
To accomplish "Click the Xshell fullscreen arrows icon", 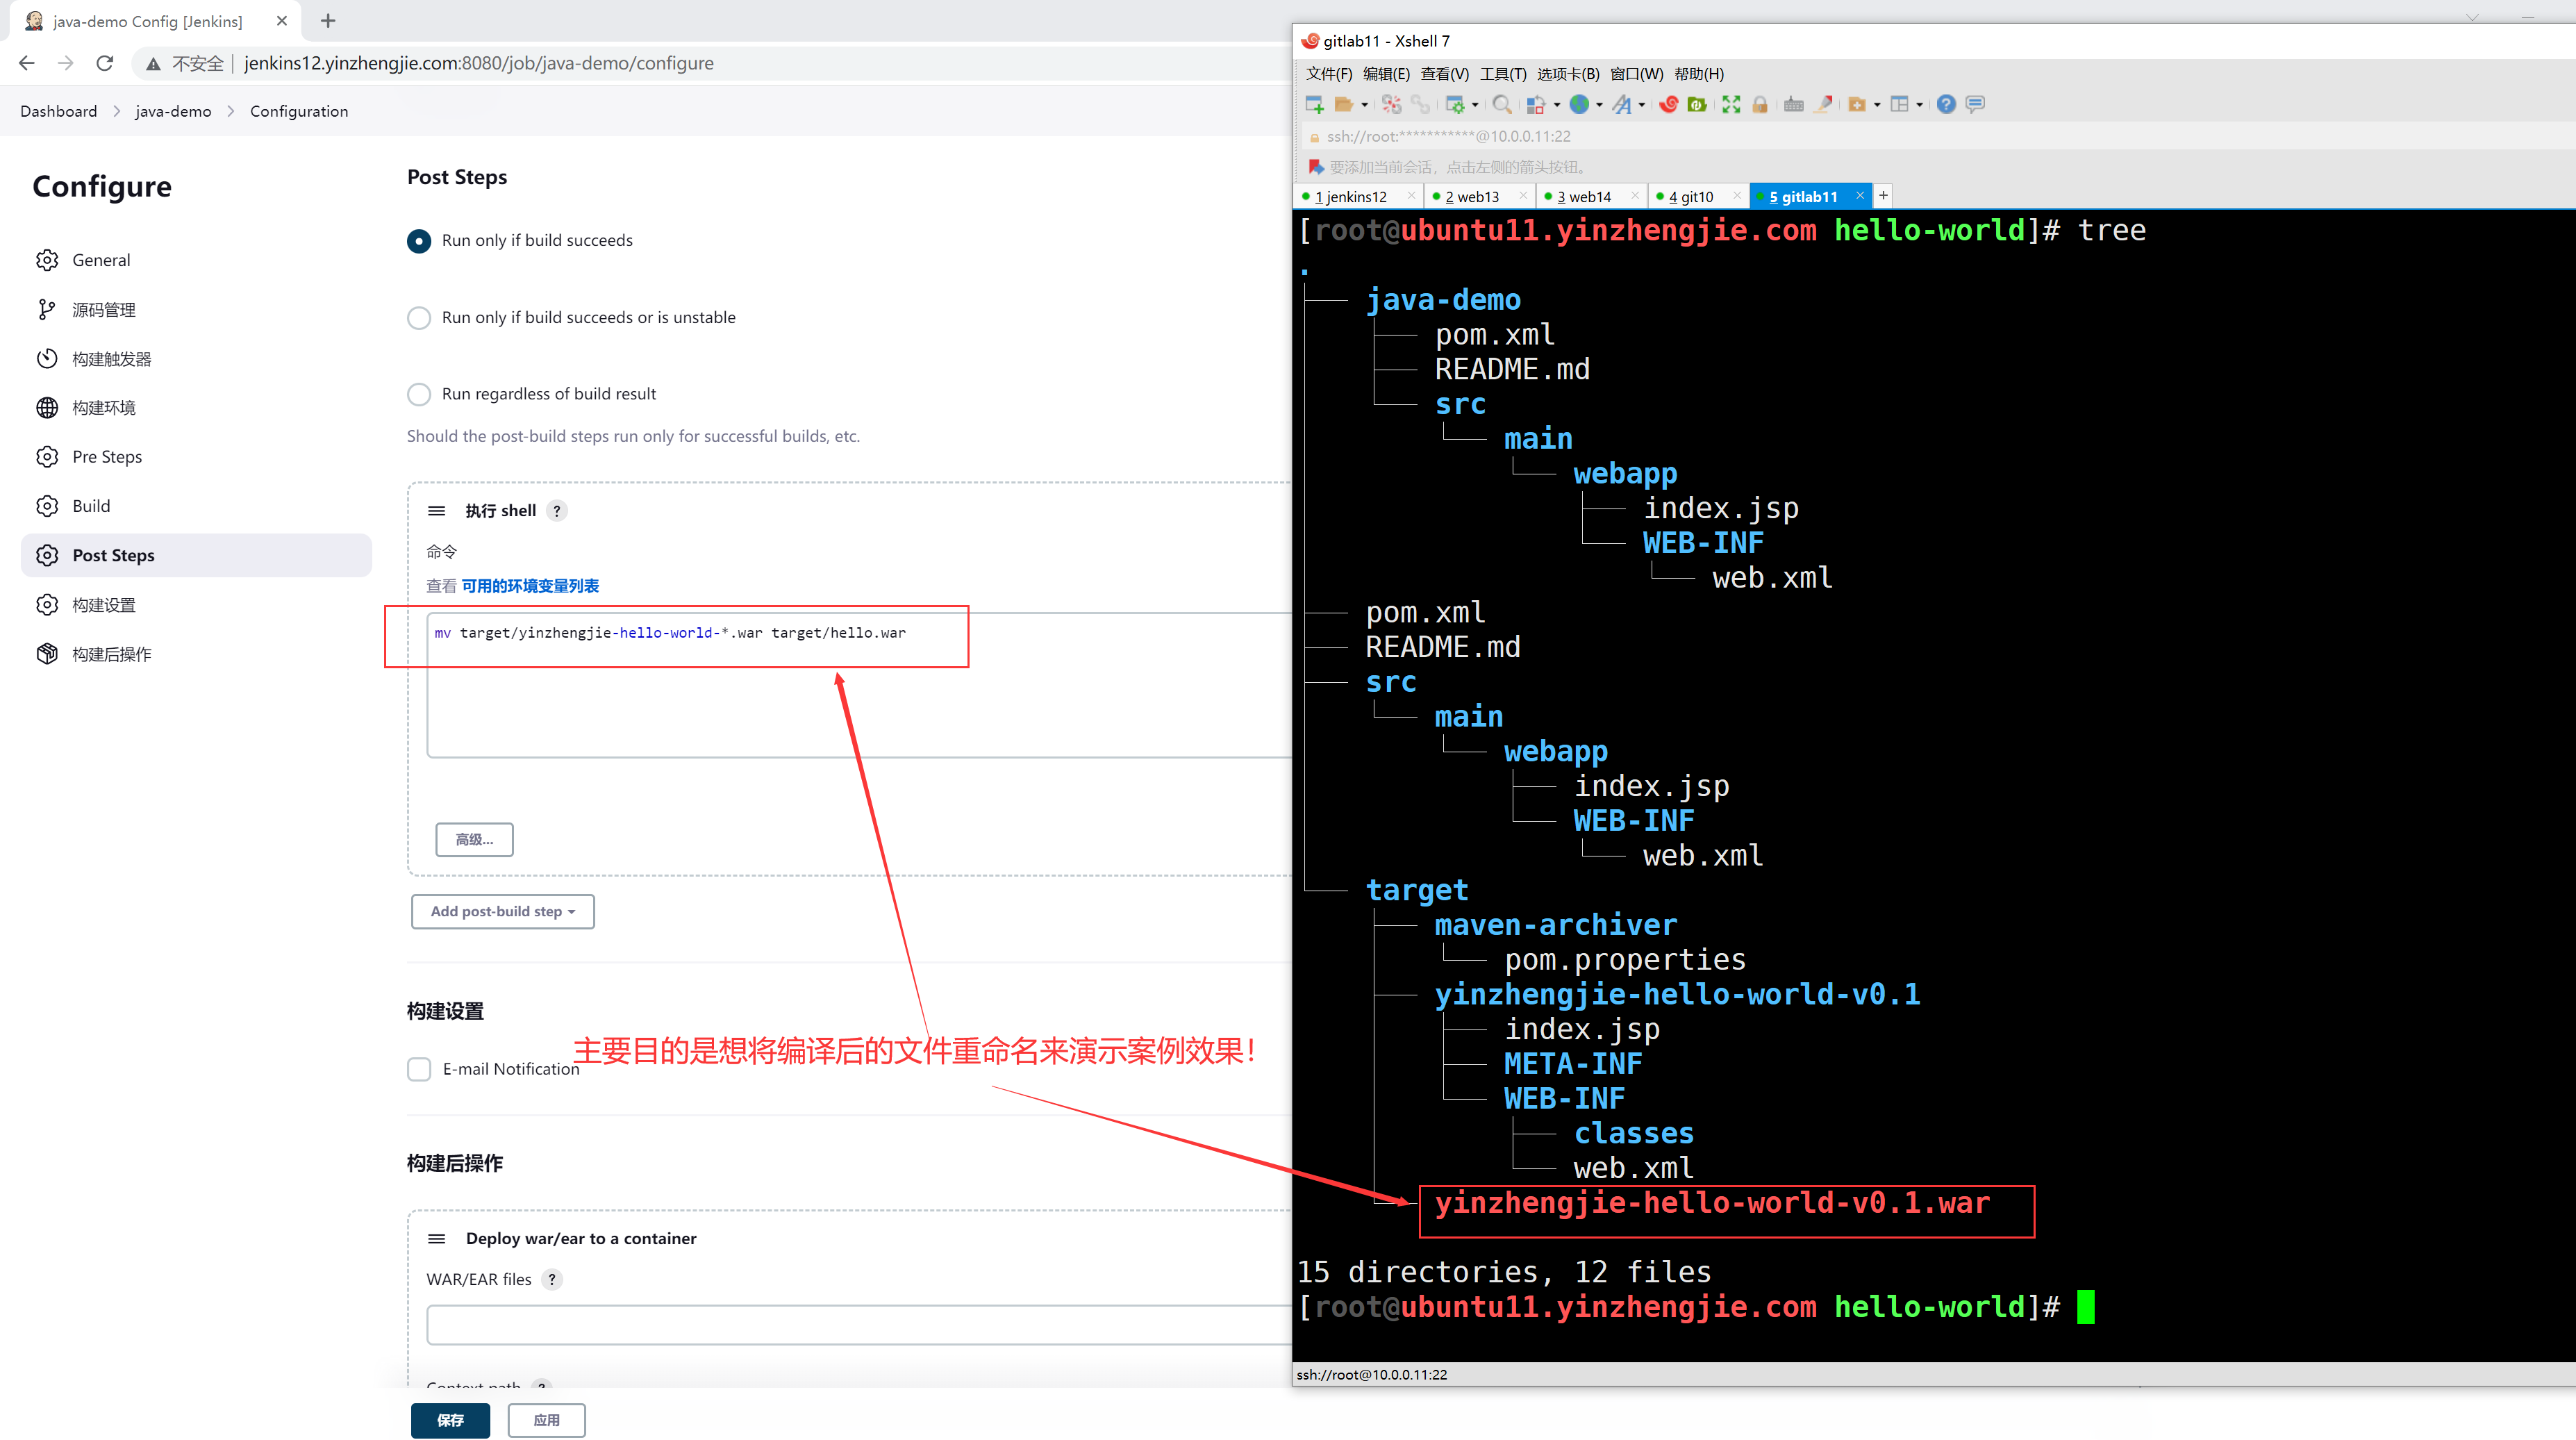I will (1731, 104).
